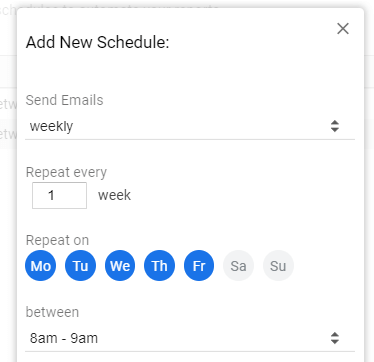Open the 8am - 9am time dropdown

(190, 338)
